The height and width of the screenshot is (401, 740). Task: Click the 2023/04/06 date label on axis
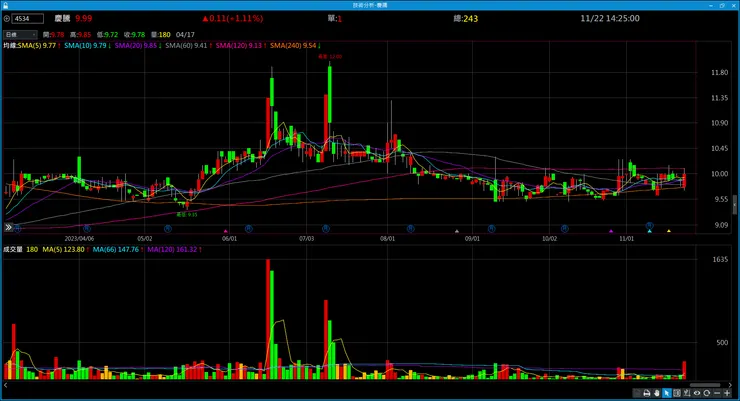pos(79,239)
